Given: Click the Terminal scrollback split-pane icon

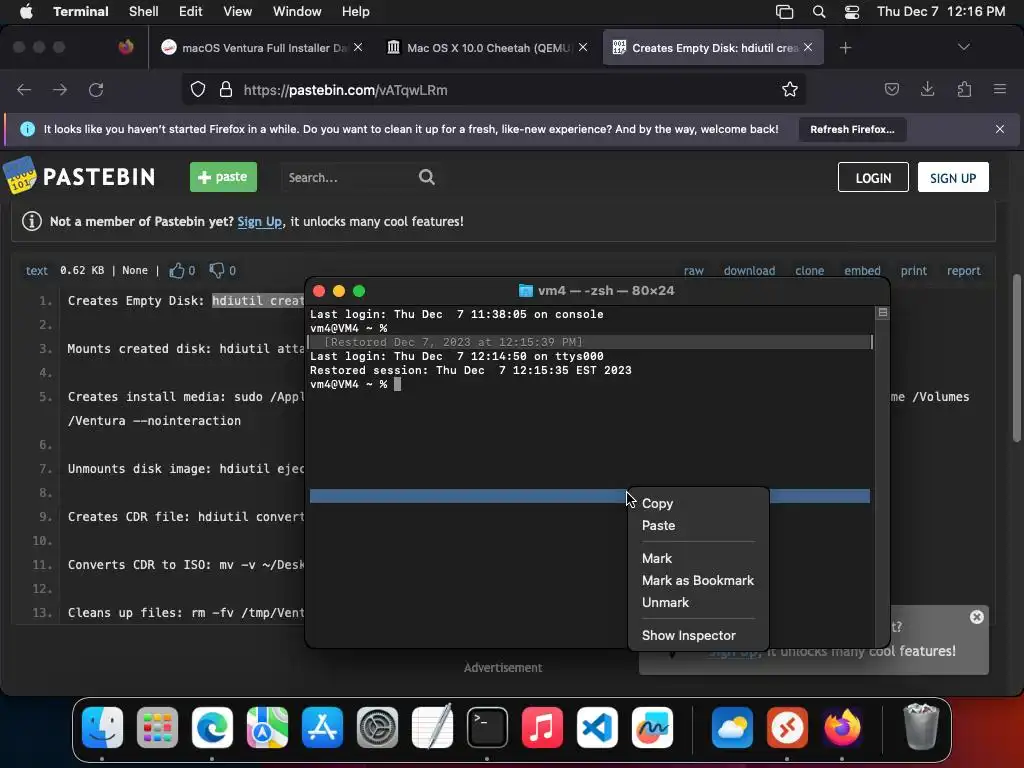Looking at the screenshot, I should coord(882,313).
